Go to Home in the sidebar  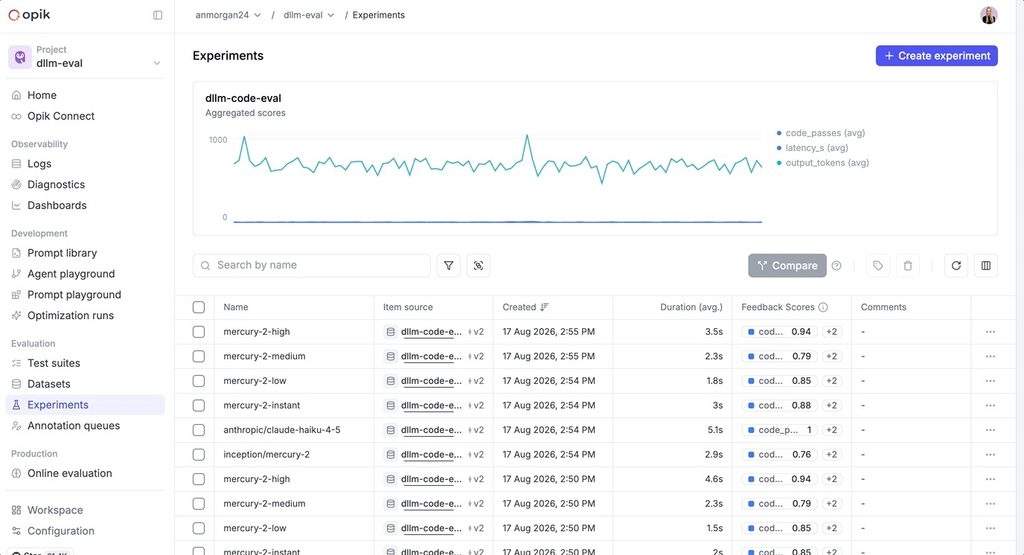click(x=85, y=95)
